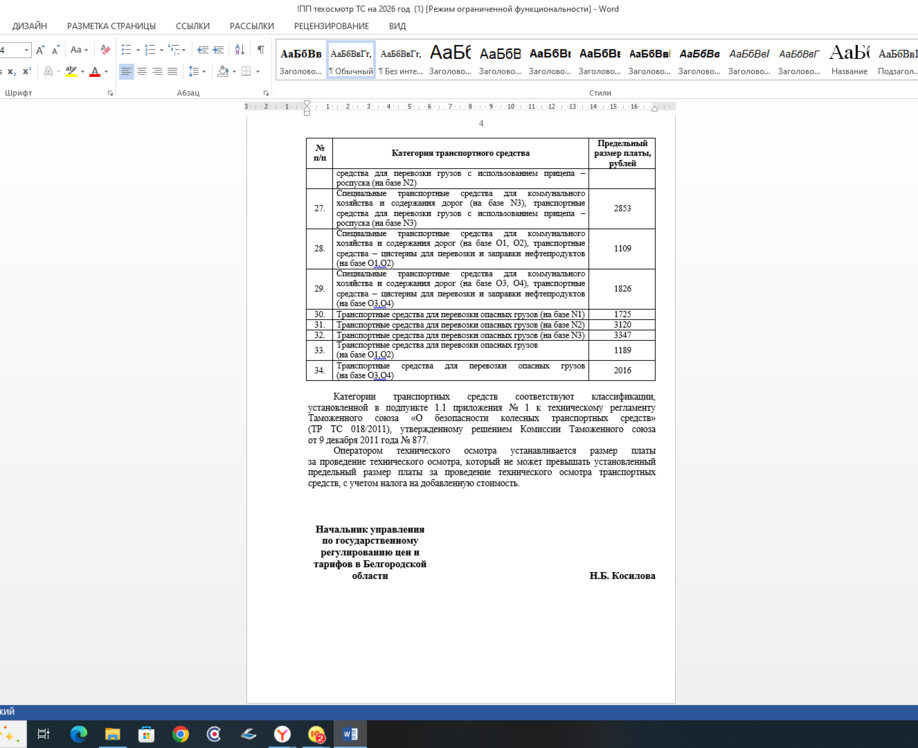This screenshot has height=748, width=918.
Task: Apply bulleted list formatting
Action: click(x=126, y=50)
